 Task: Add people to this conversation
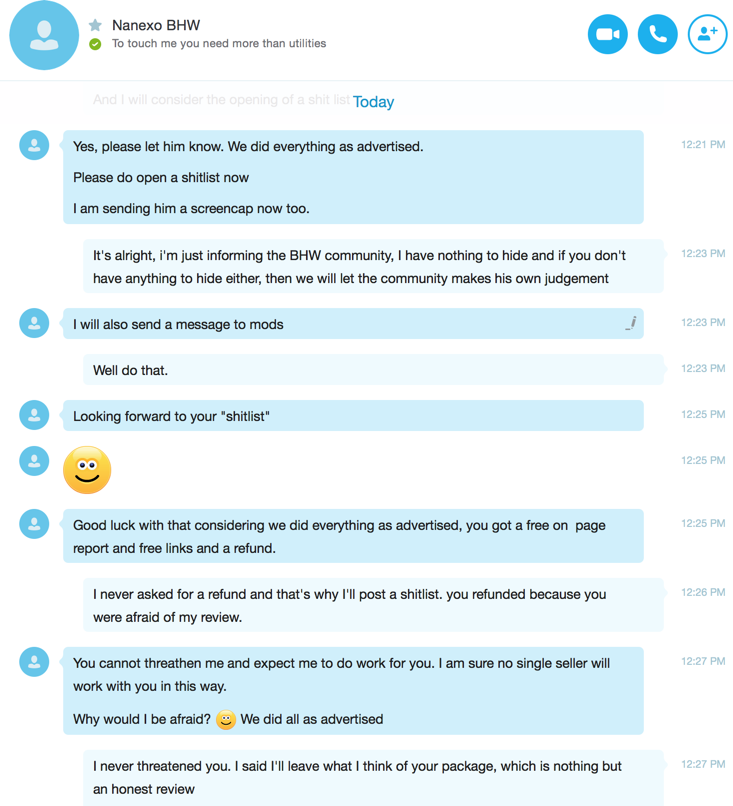708,34
